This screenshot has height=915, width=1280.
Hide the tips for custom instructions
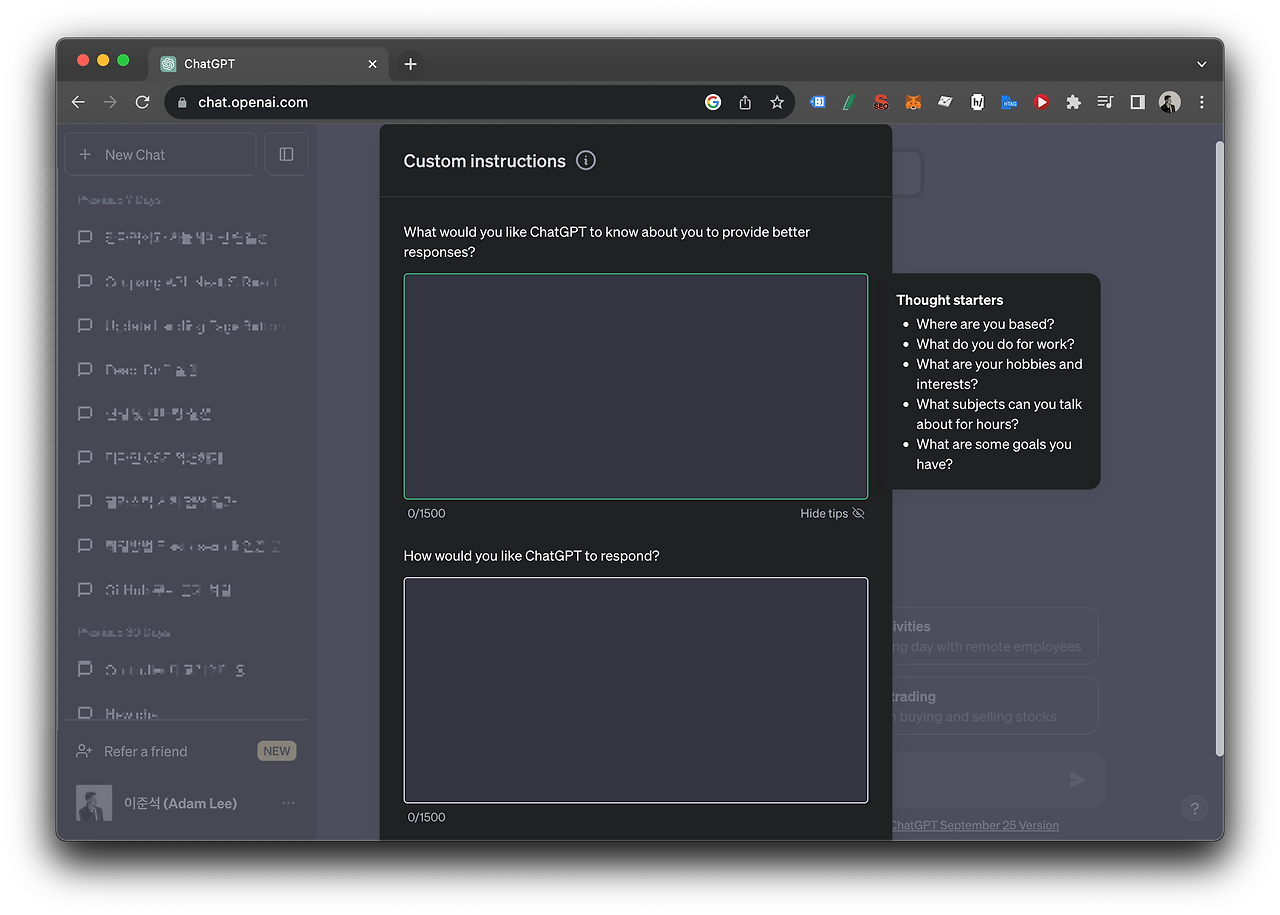832,513
